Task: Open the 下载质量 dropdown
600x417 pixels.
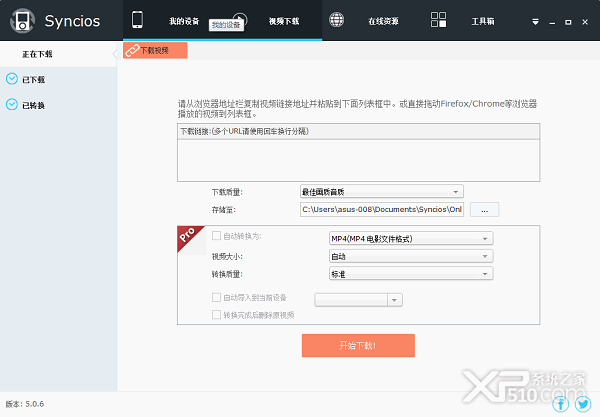Action: (382, 192)
